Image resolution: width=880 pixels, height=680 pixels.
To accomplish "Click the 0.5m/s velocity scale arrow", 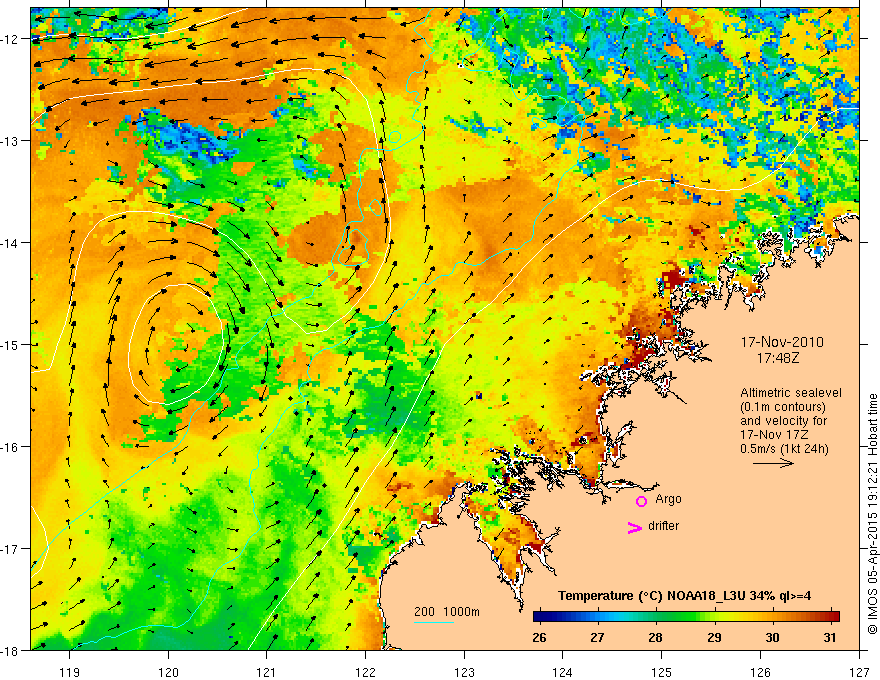I will click(x=773, y=463).
